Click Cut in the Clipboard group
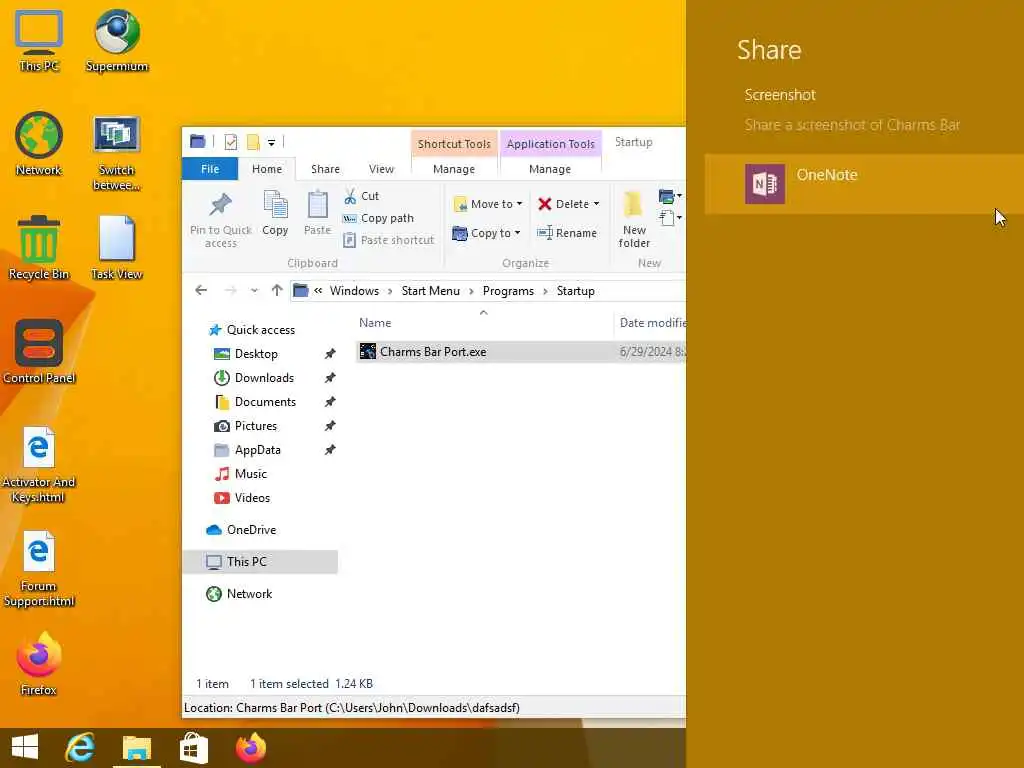 tap(362, 196)
